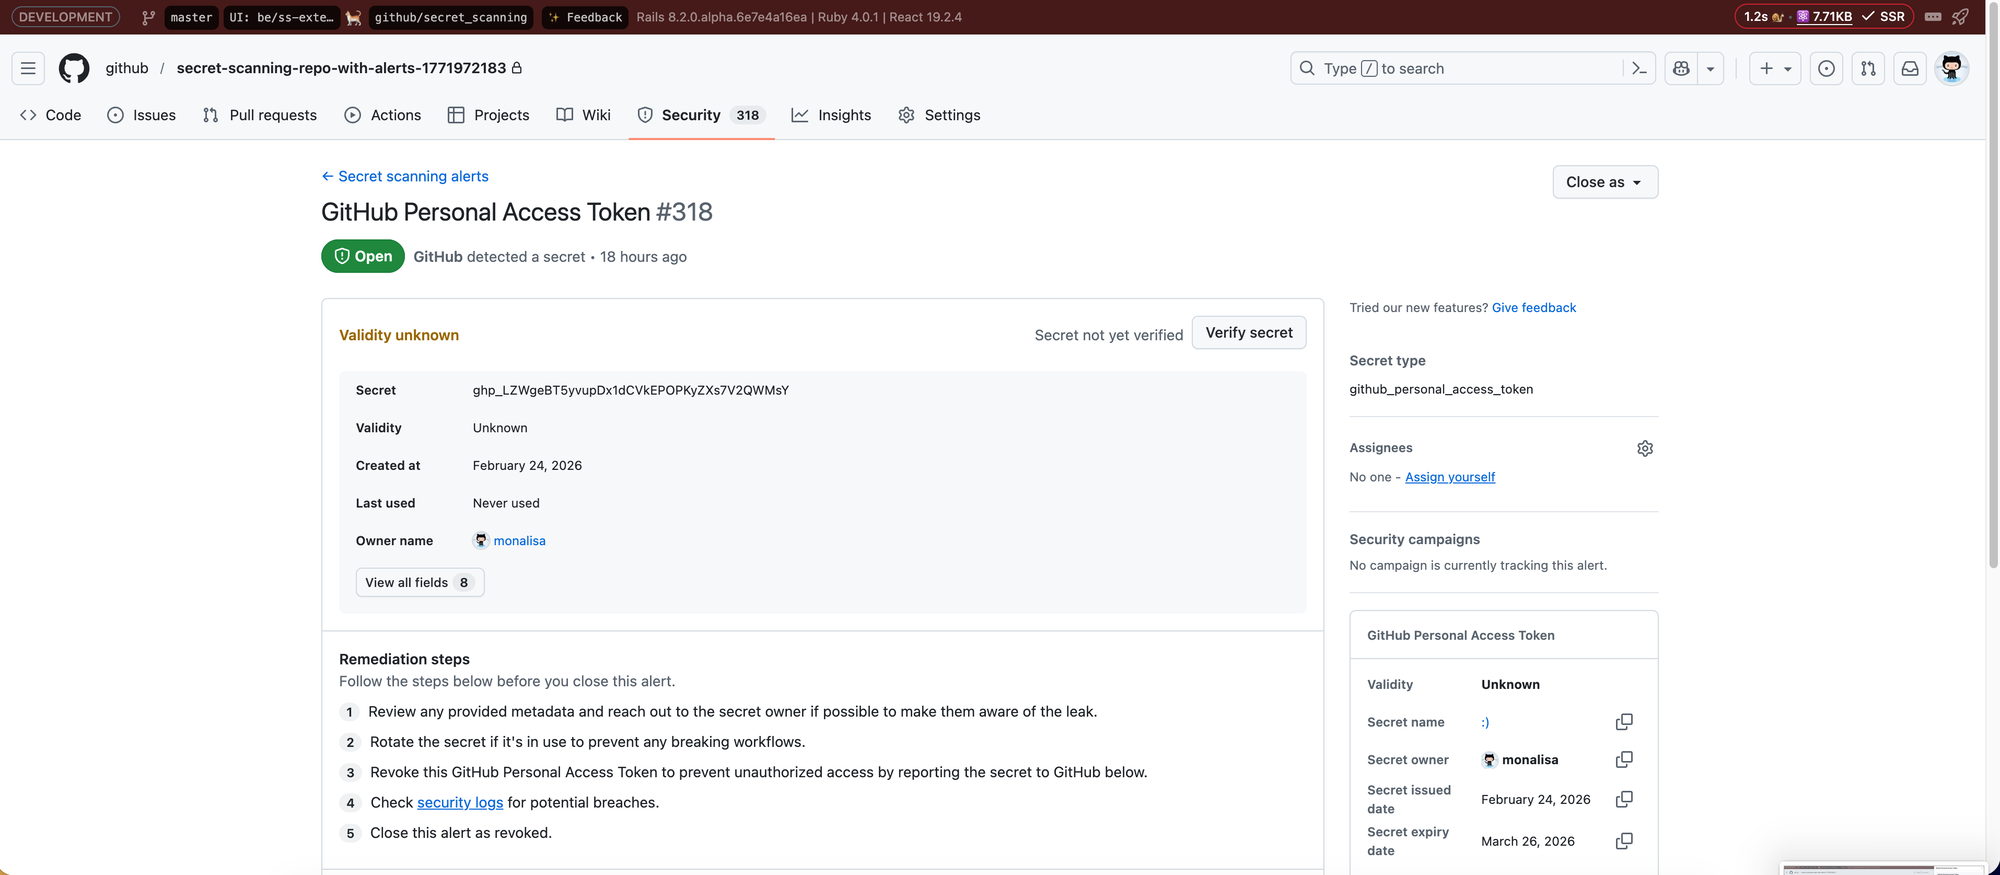Expand View all fields 8
This screenshot has height=875, width=2000.
pyautogui.click(x=420, y=582)
